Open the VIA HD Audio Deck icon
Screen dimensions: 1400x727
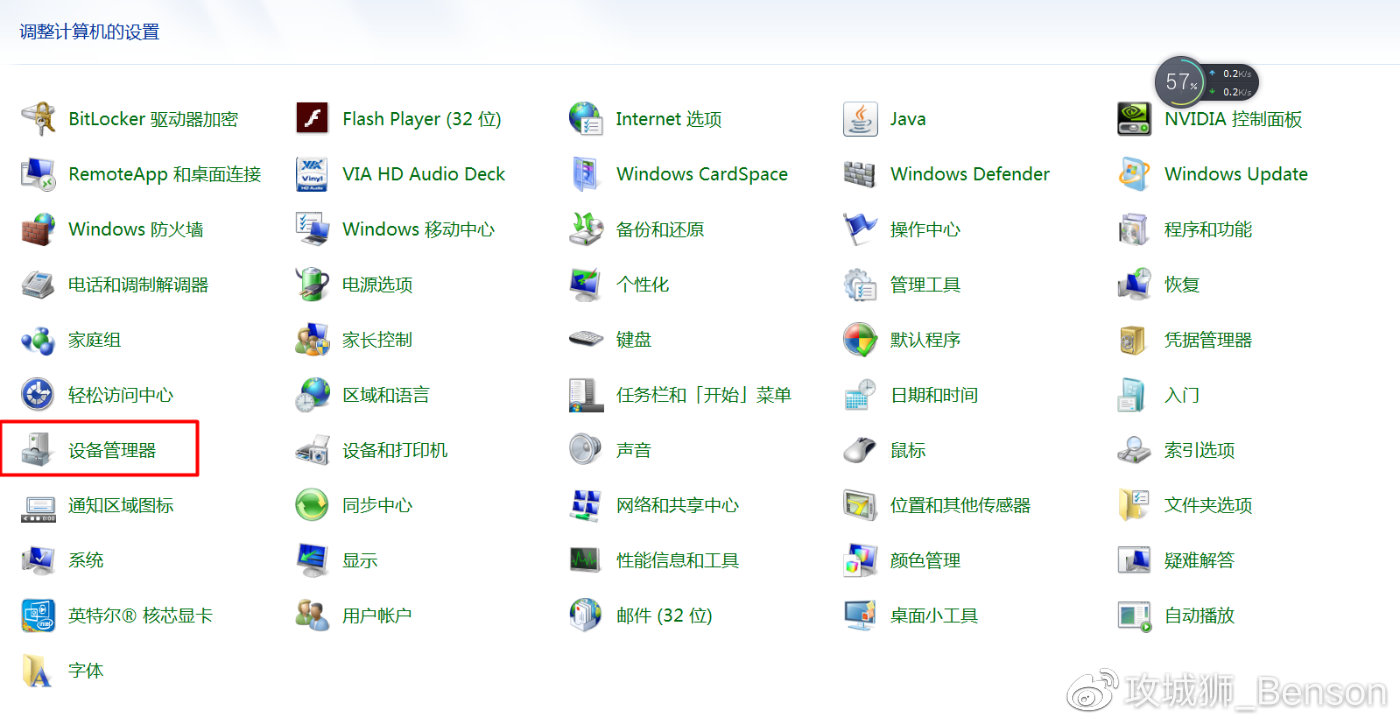[x=312, y=174]
